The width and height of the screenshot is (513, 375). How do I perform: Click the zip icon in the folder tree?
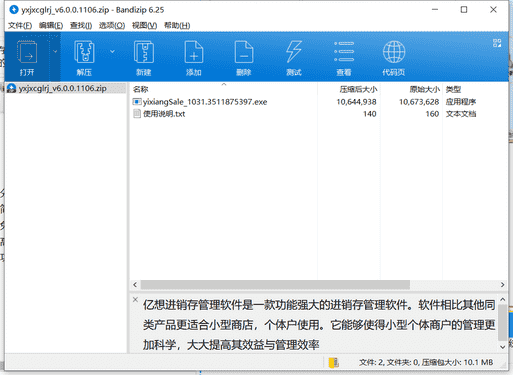tap(12, 88)
